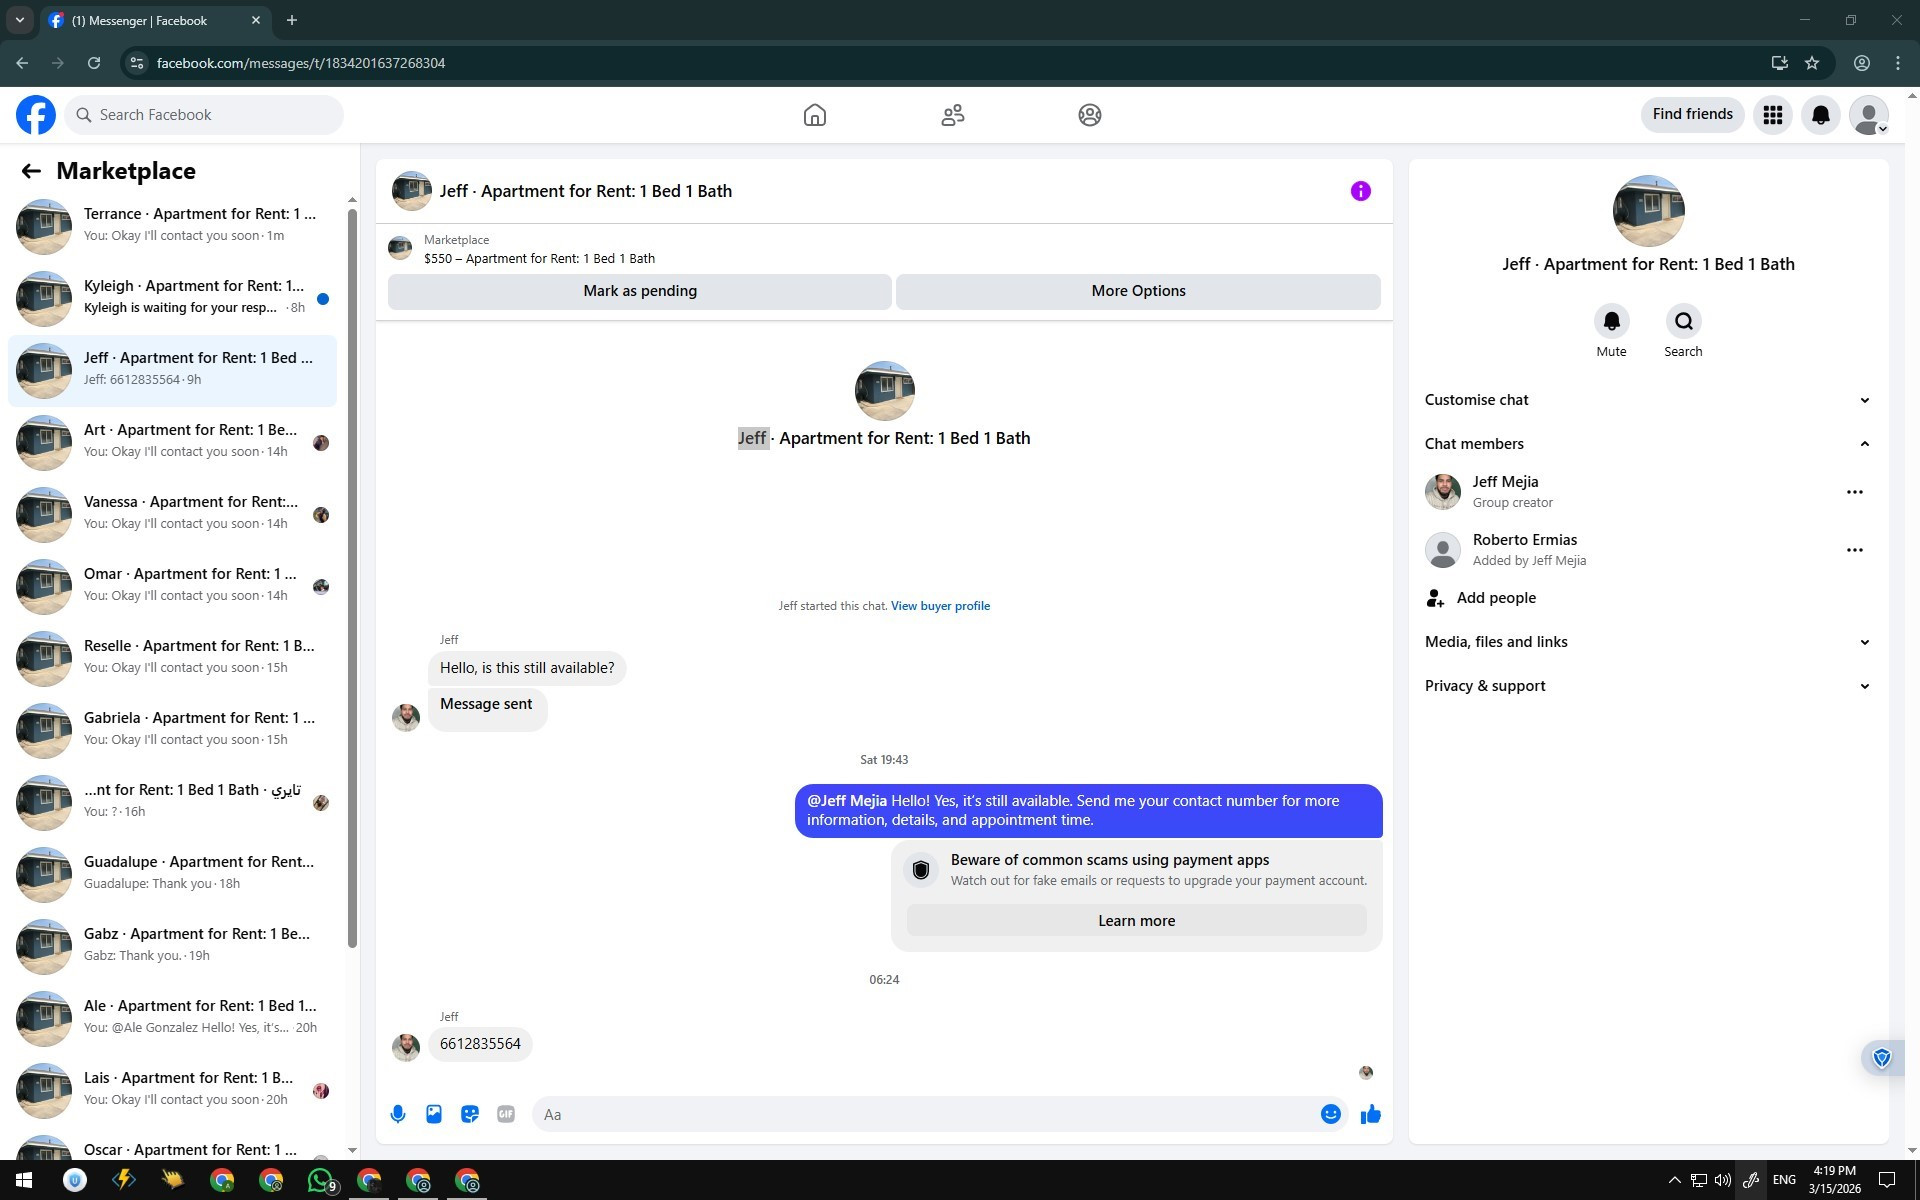Search in conversation using the magnifier icon

tap(1683, 321)
